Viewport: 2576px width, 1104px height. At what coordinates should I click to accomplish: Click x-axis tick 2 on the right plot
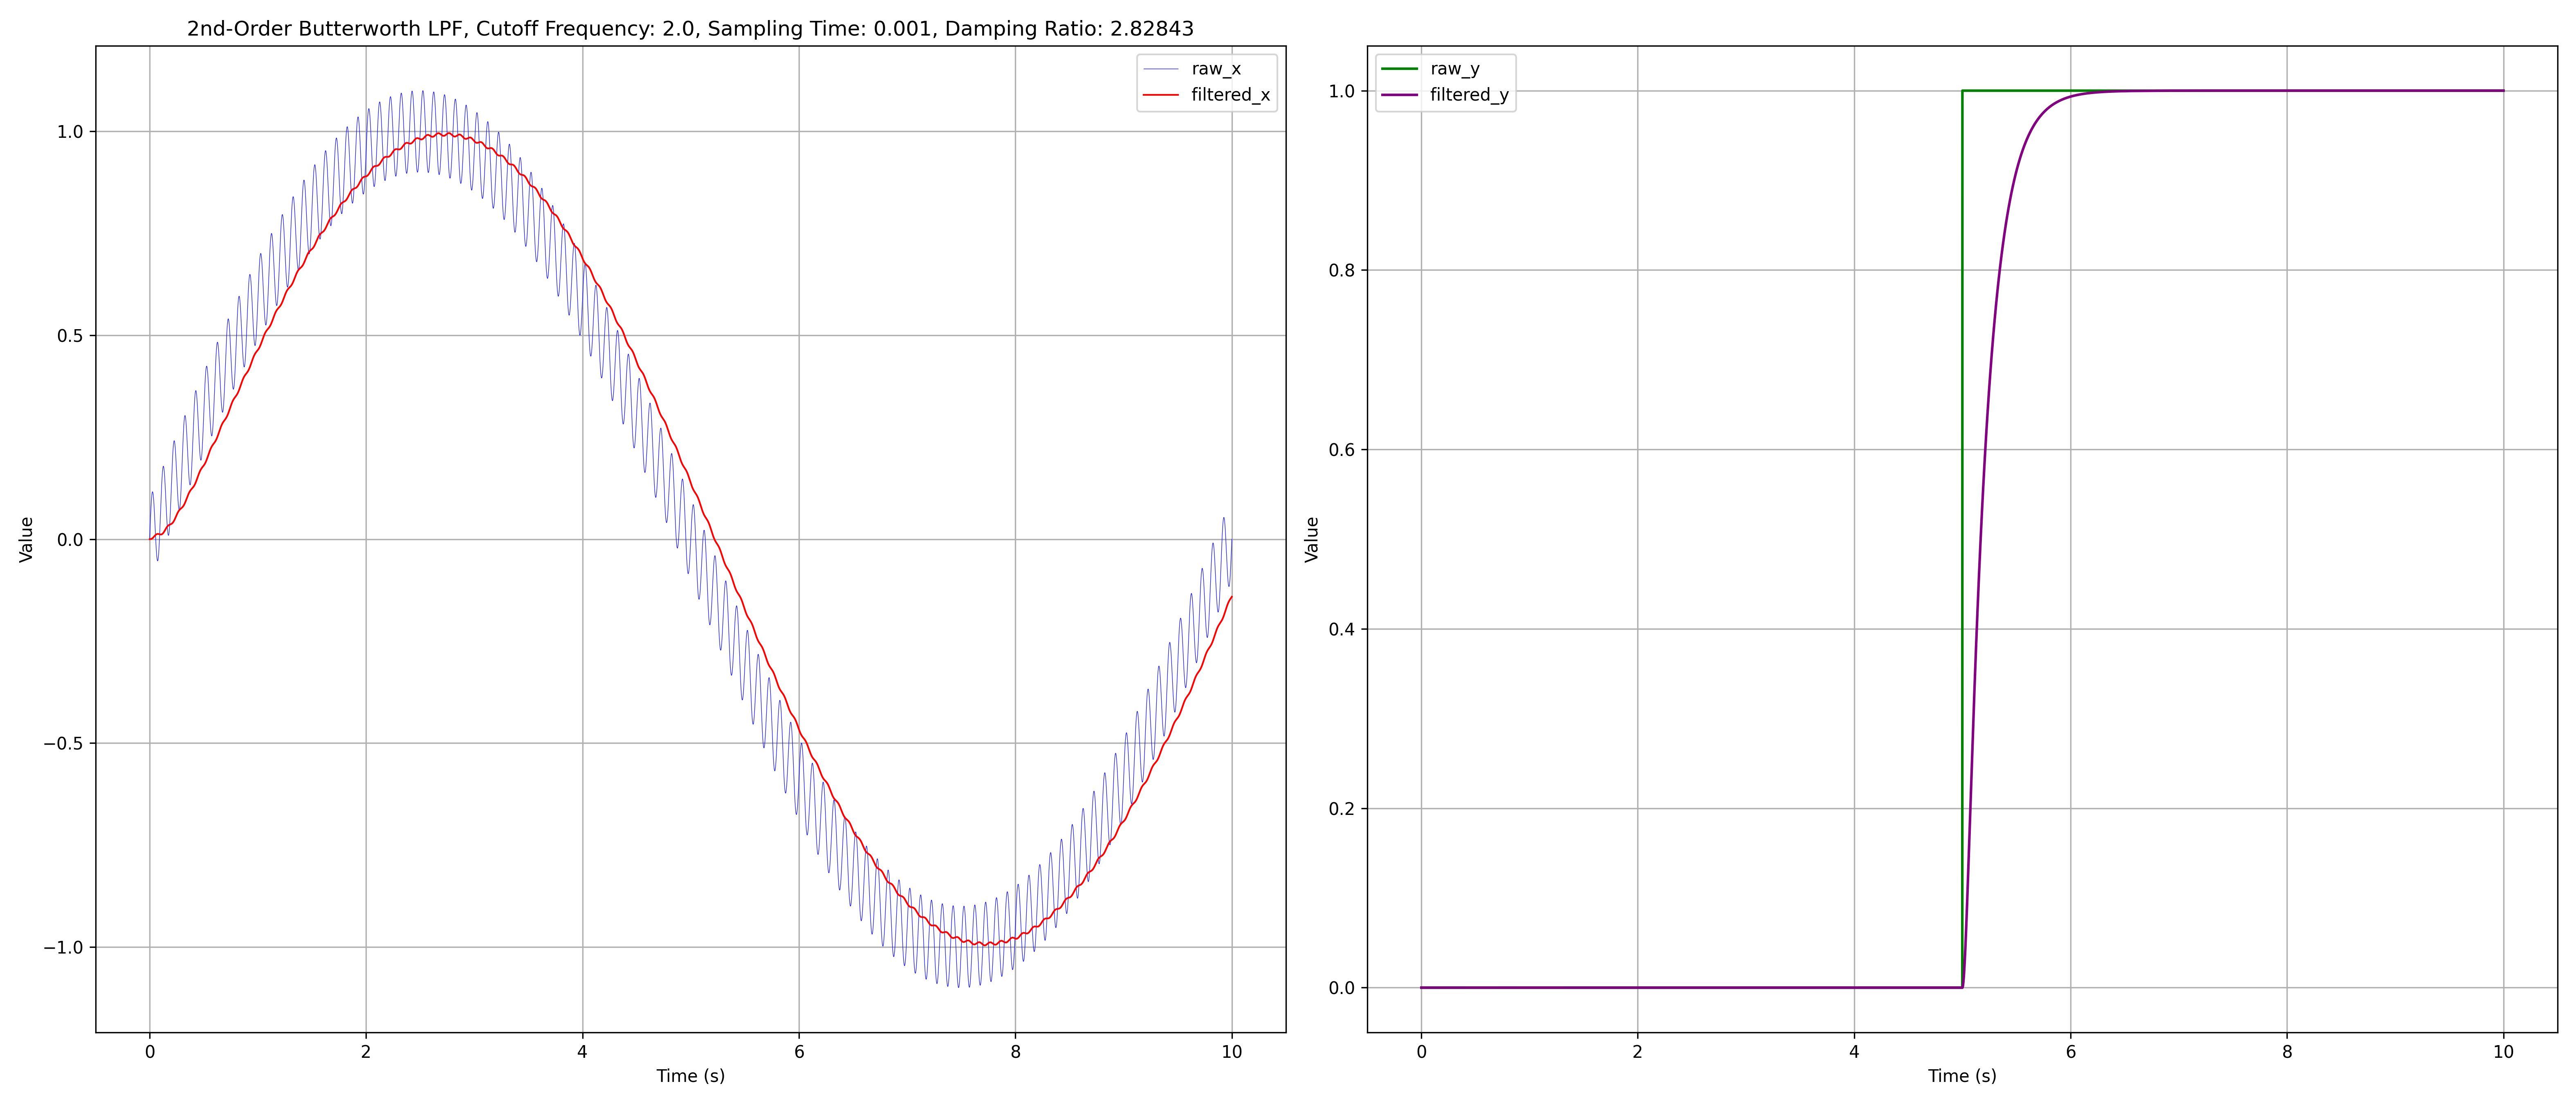pos(1638,1052)
